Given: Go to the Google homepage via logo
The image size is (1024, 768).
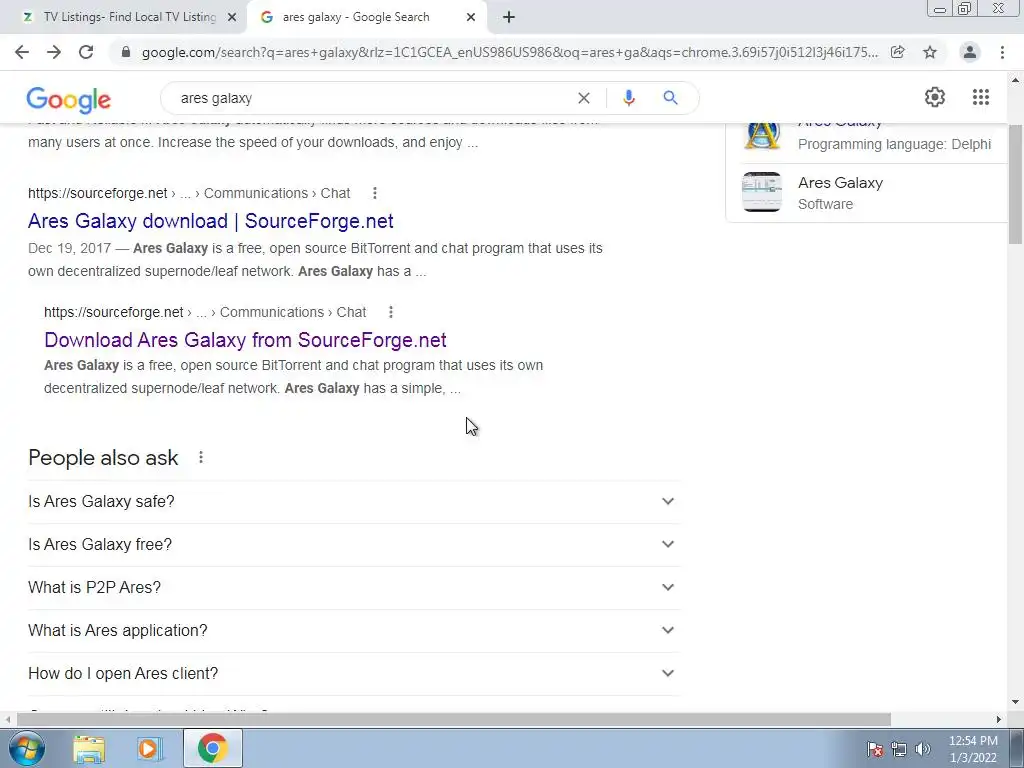Looking at the screenshot, I should (x=69, y=99).
